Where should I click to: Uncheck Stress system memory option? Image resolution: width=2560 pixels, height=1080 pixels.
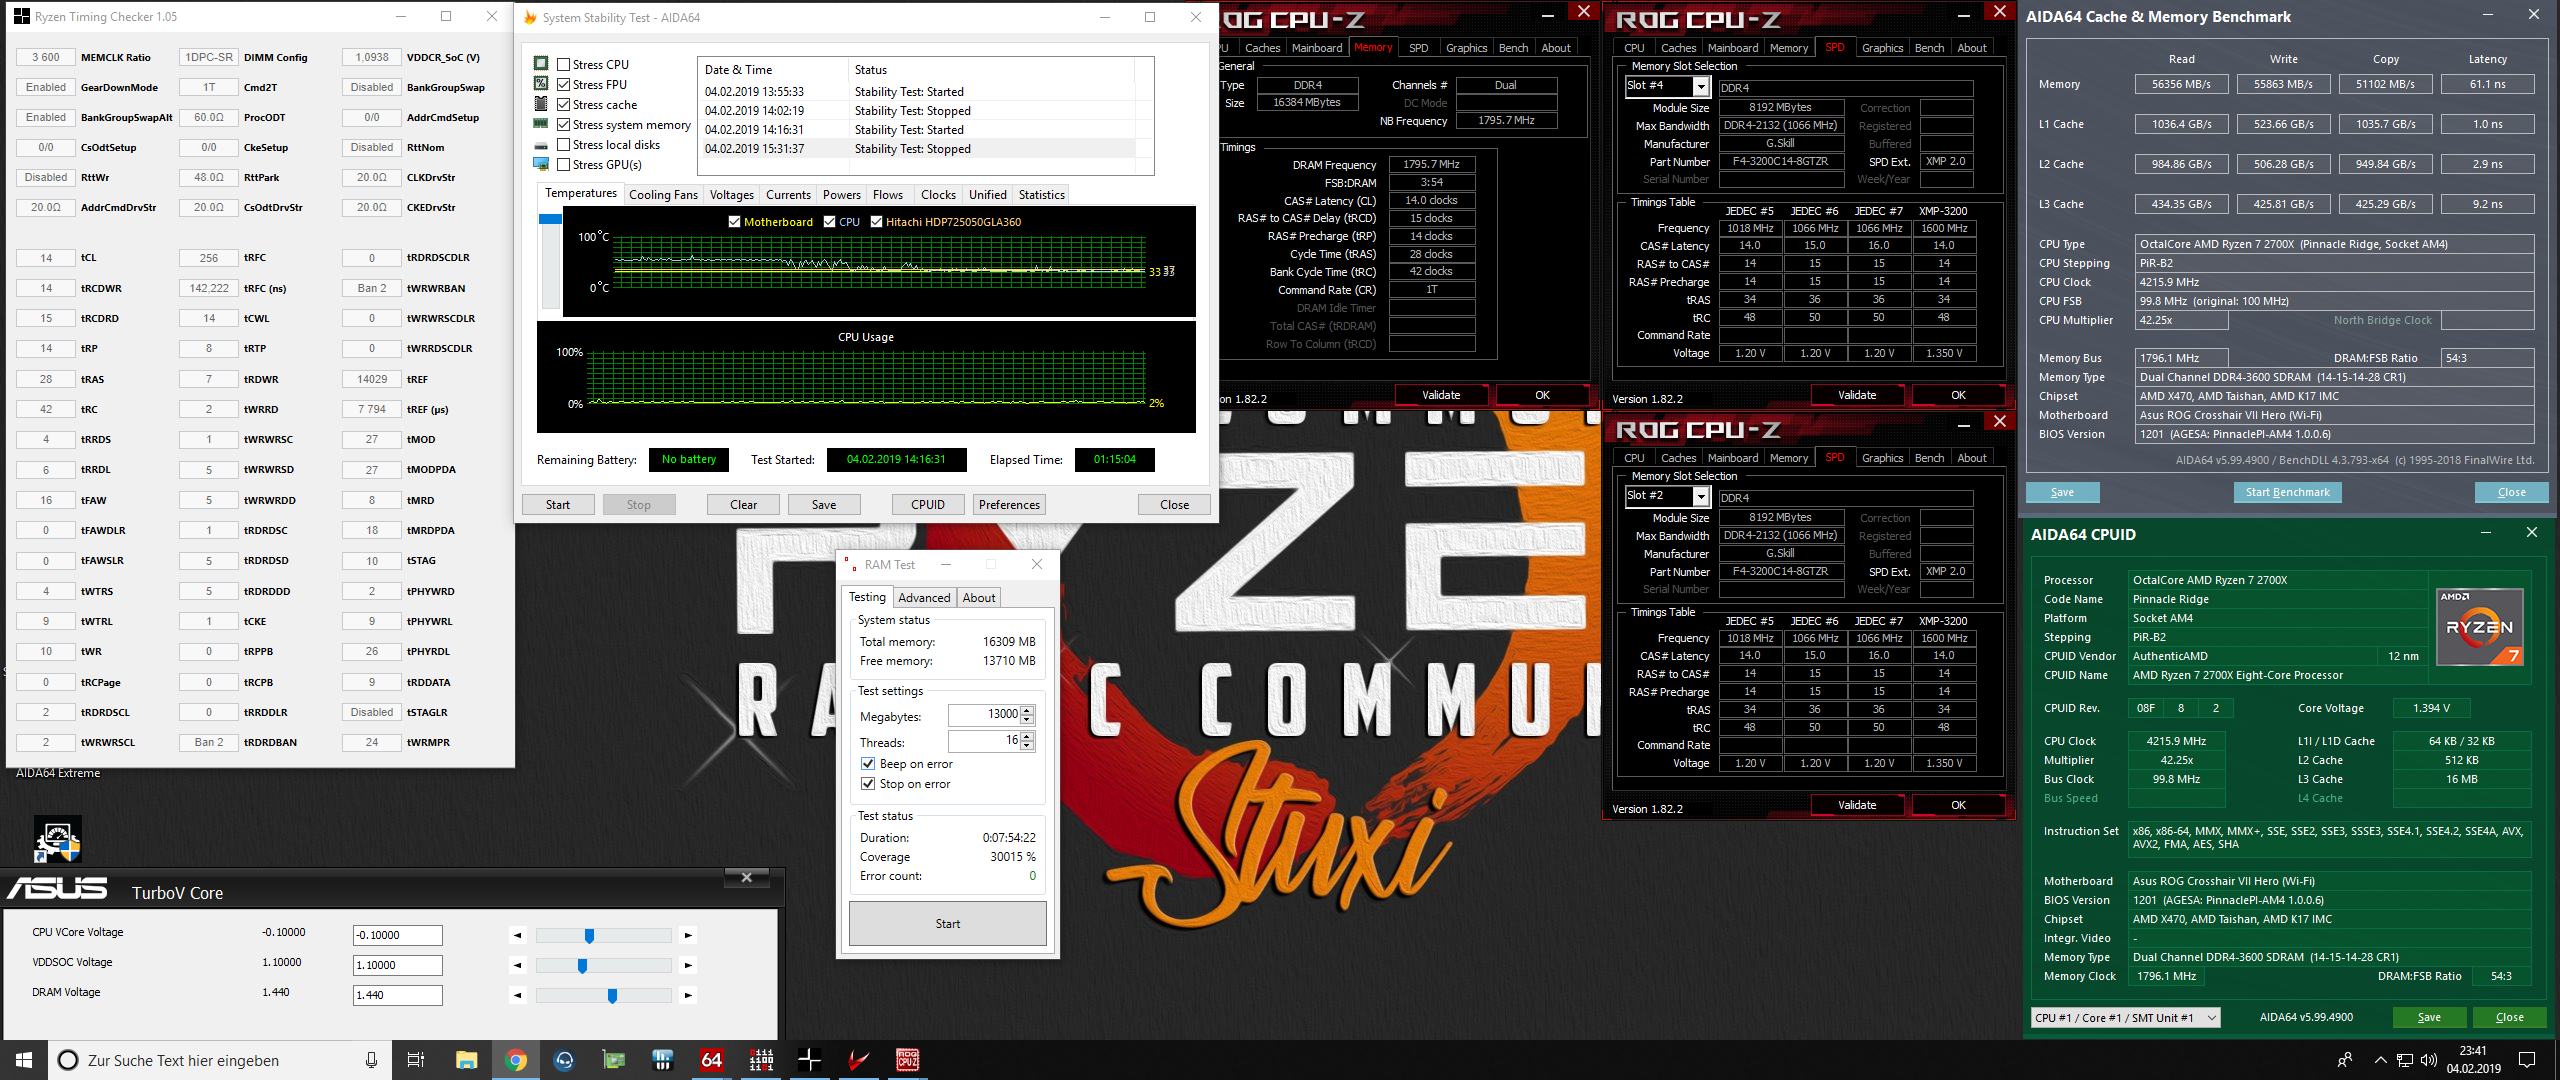point(564,125)
